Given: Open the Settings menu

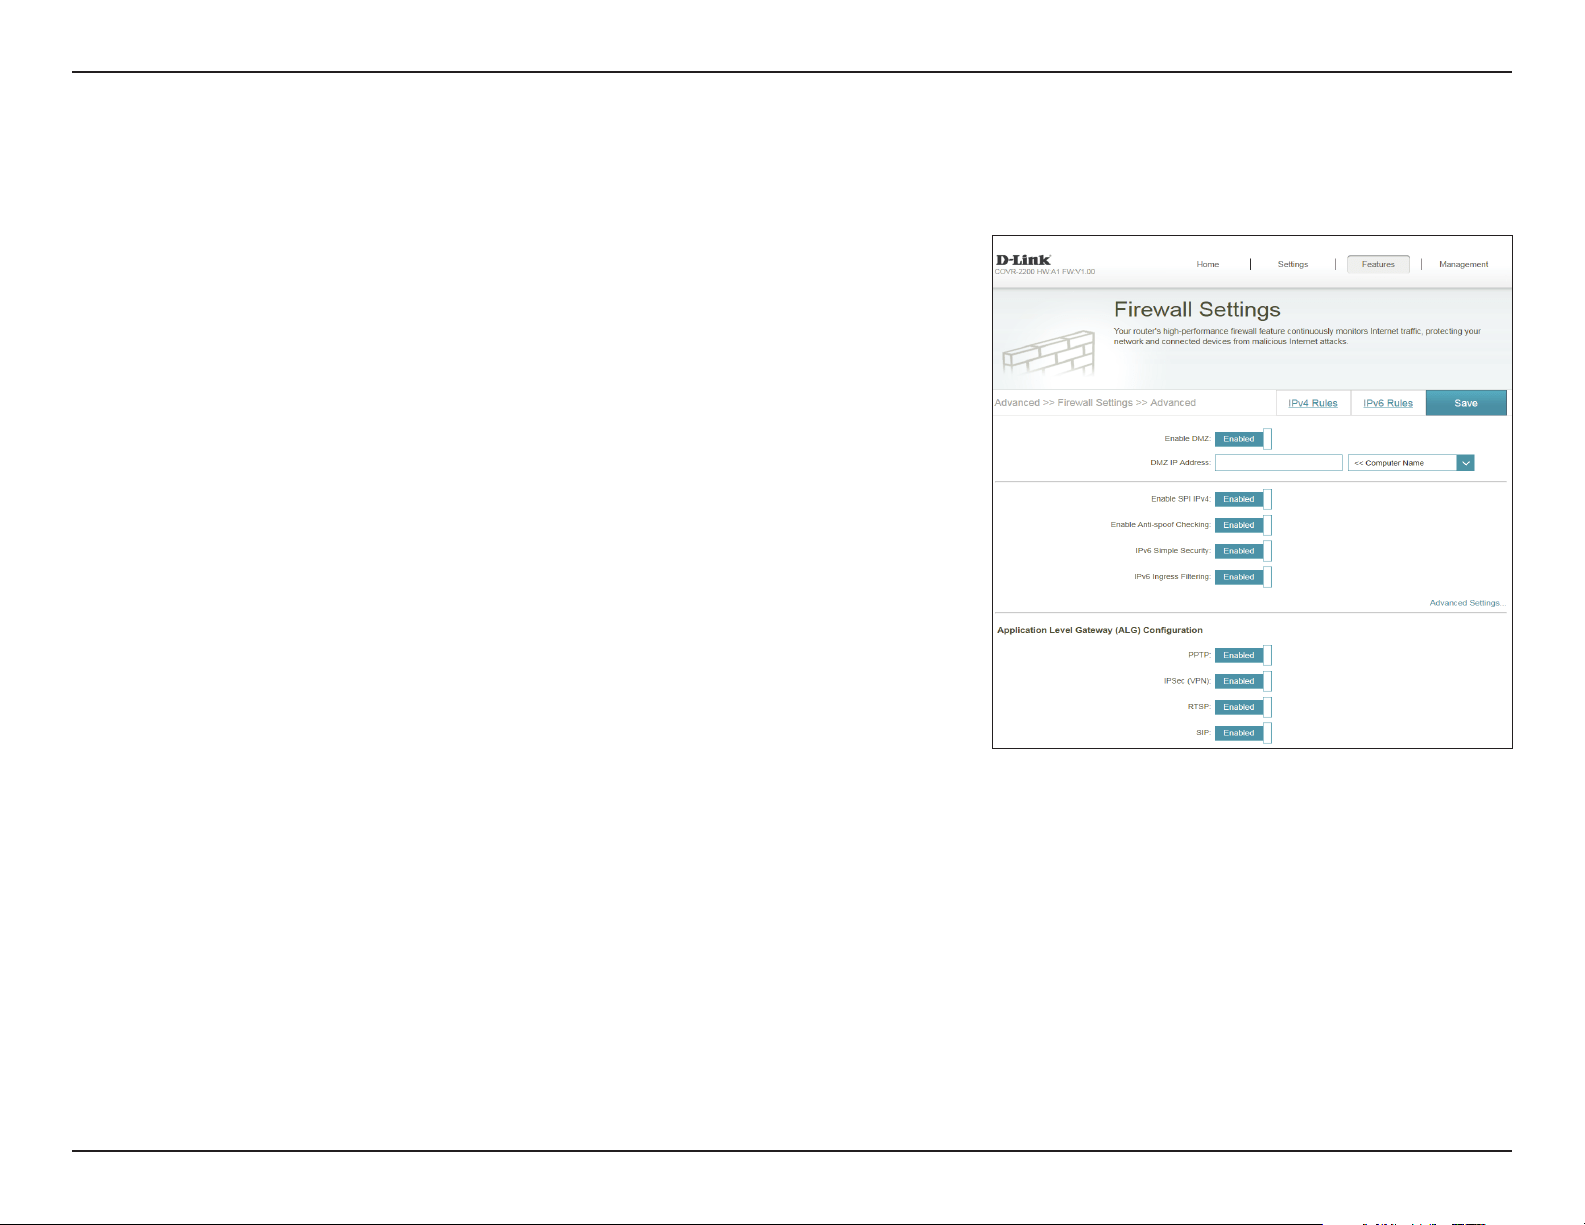Looking at the screenshot, I should 1293,265.
